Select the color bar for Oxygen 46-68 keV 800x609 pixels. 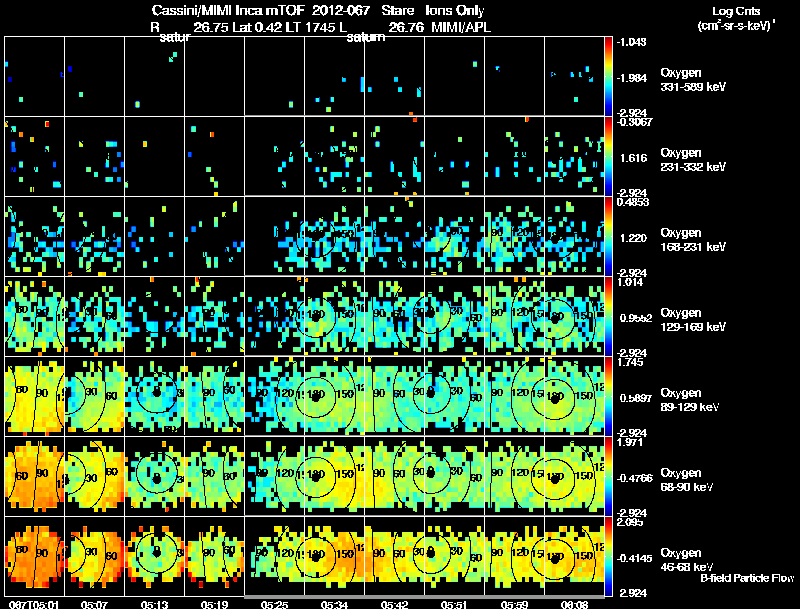click(x=608, y=556)
